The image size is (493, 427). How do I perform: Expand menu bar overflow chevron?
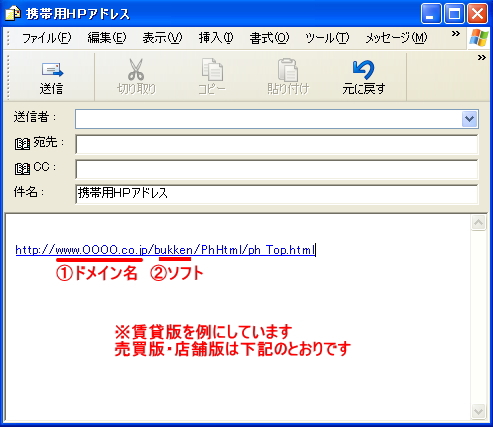[x=456, y=33]
